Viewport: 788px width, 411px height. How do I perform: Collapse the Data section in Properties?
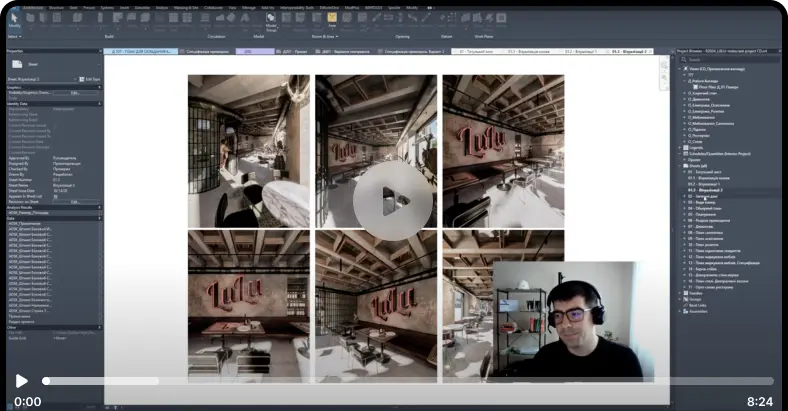[x=99, y=218]
